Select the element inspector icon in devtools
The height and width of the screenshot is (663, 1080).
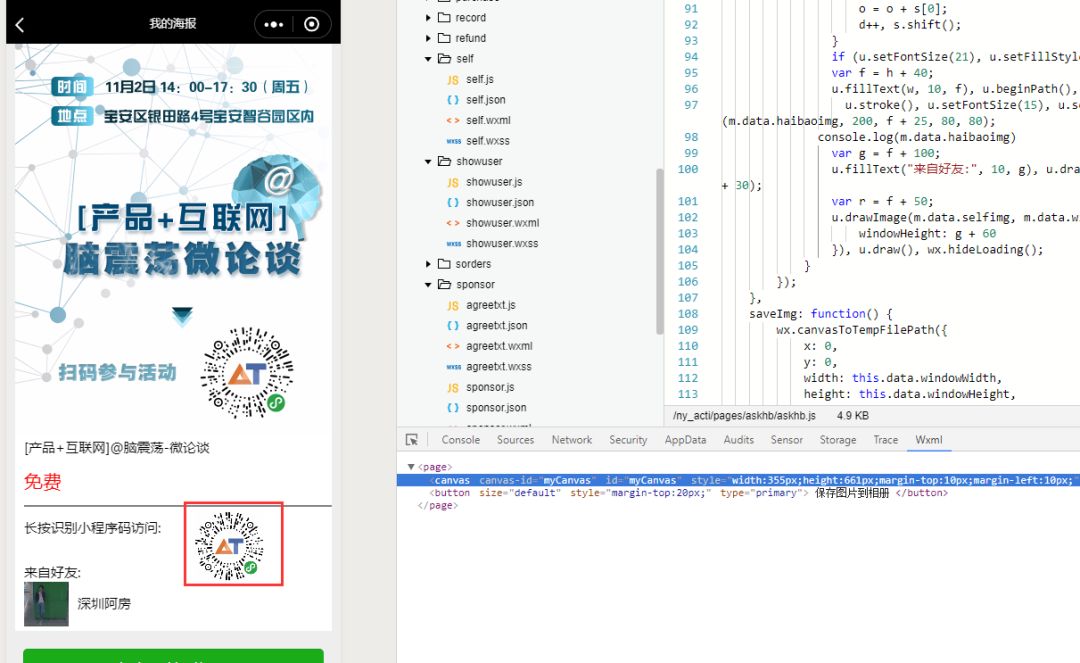pos(412,439)
